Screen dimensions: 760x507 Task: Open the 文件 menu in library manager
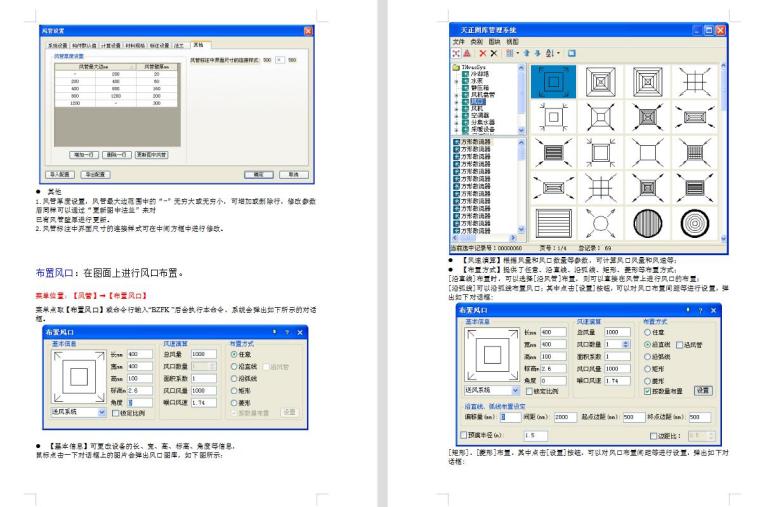(x=456, y=41)
